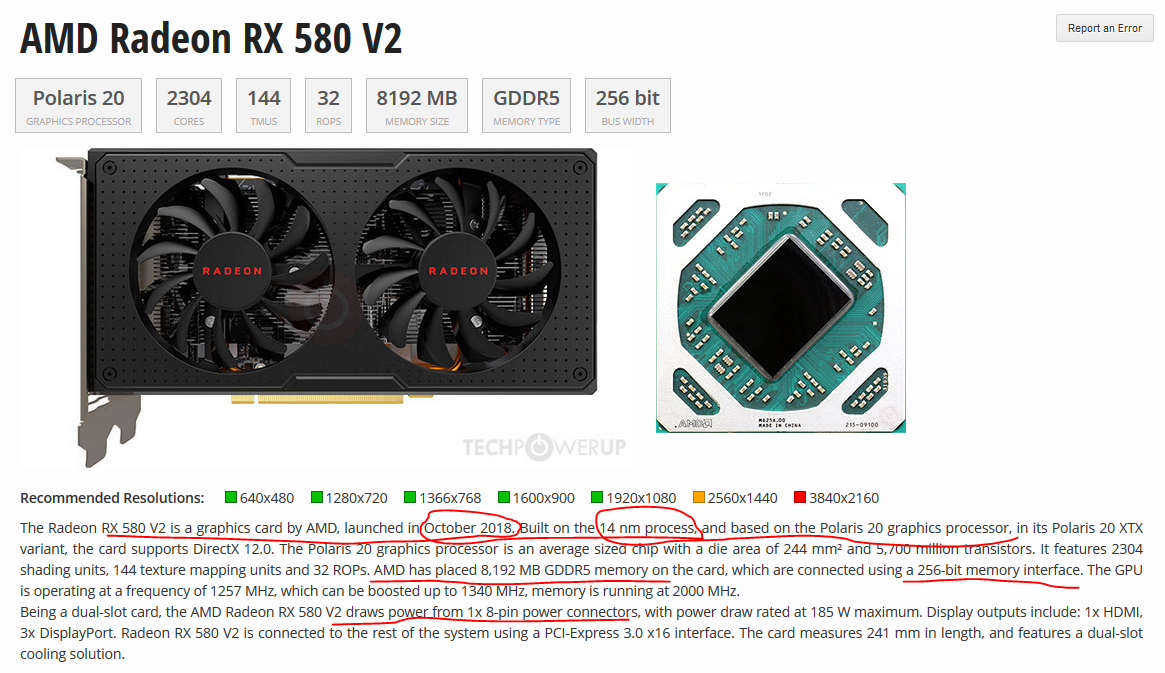Click the Report an Error button
Viewport: 1165px width, 673px height.
point(1104,28)
